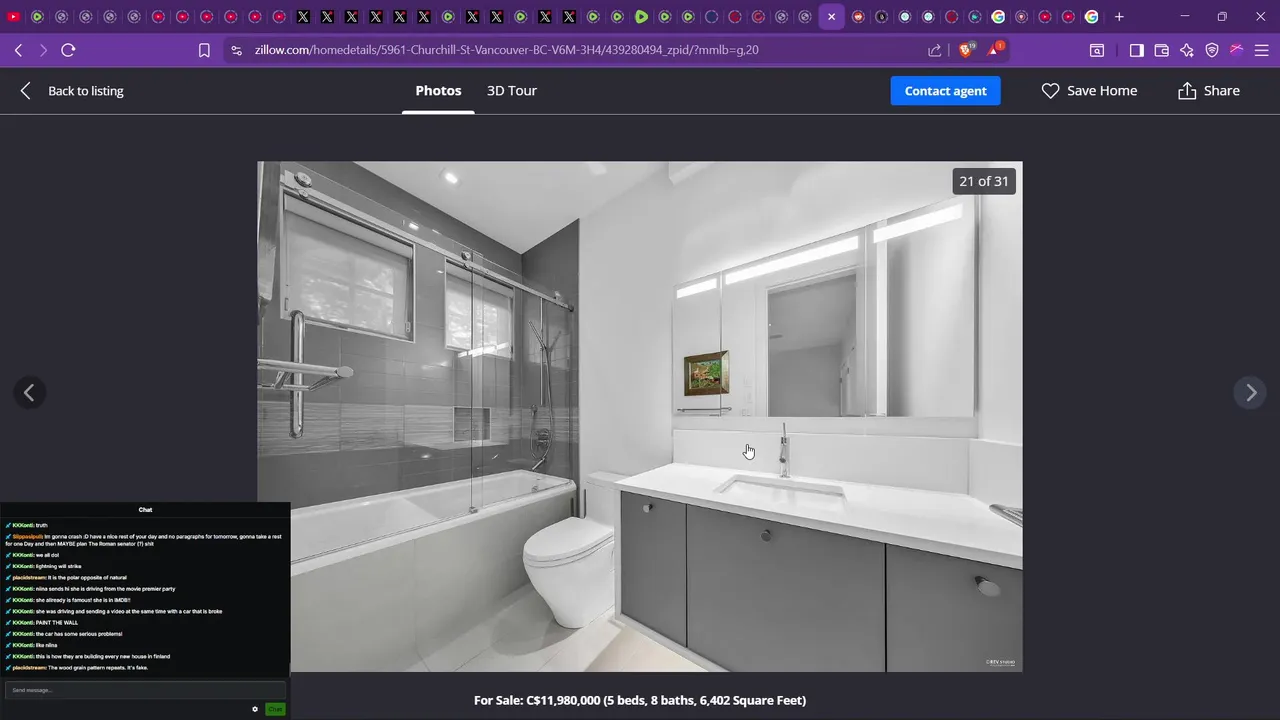Screen dimensions: 1280x720
Task: Open the browser hamburger menu
Action: (x=1262, y=50)
